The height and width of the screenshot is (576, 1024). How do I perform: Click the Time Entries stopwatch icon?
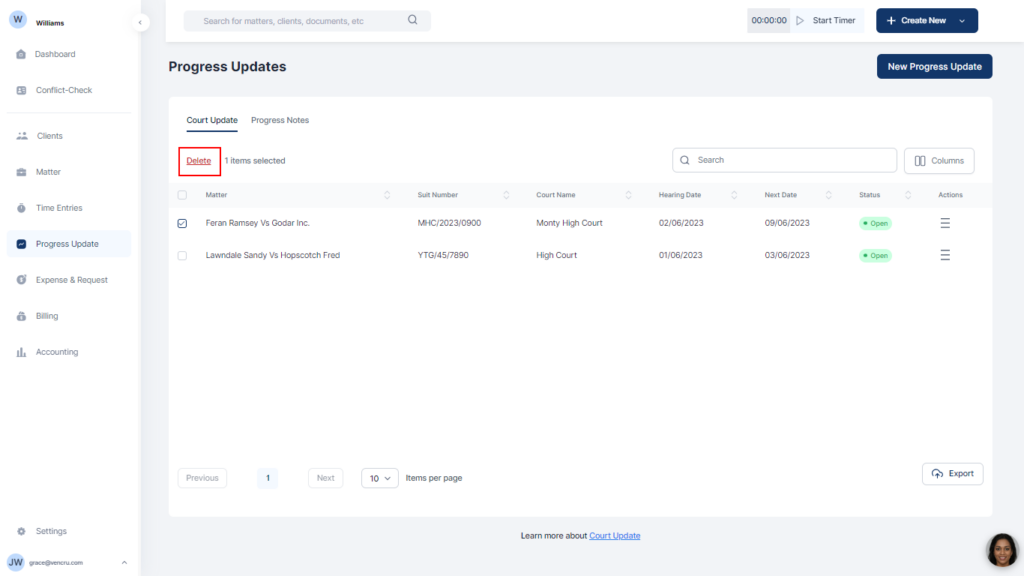click(21, 208)
